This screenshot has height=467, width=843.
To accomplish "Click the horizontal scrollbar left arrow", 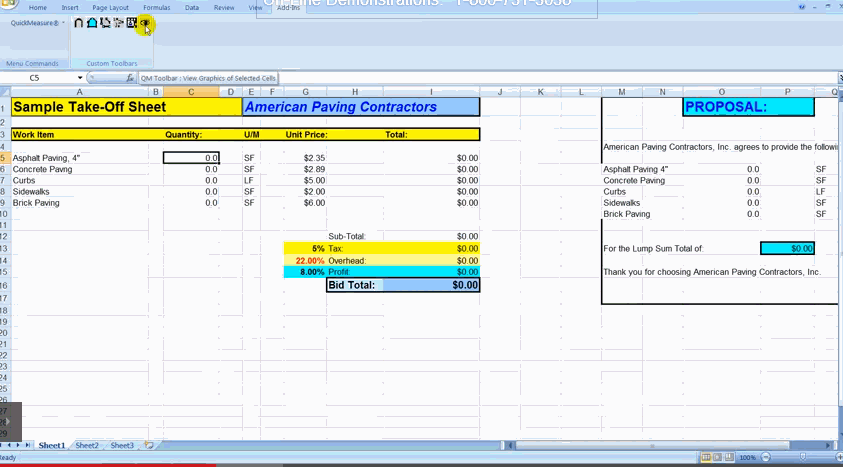I will click(x=511, y=445).
